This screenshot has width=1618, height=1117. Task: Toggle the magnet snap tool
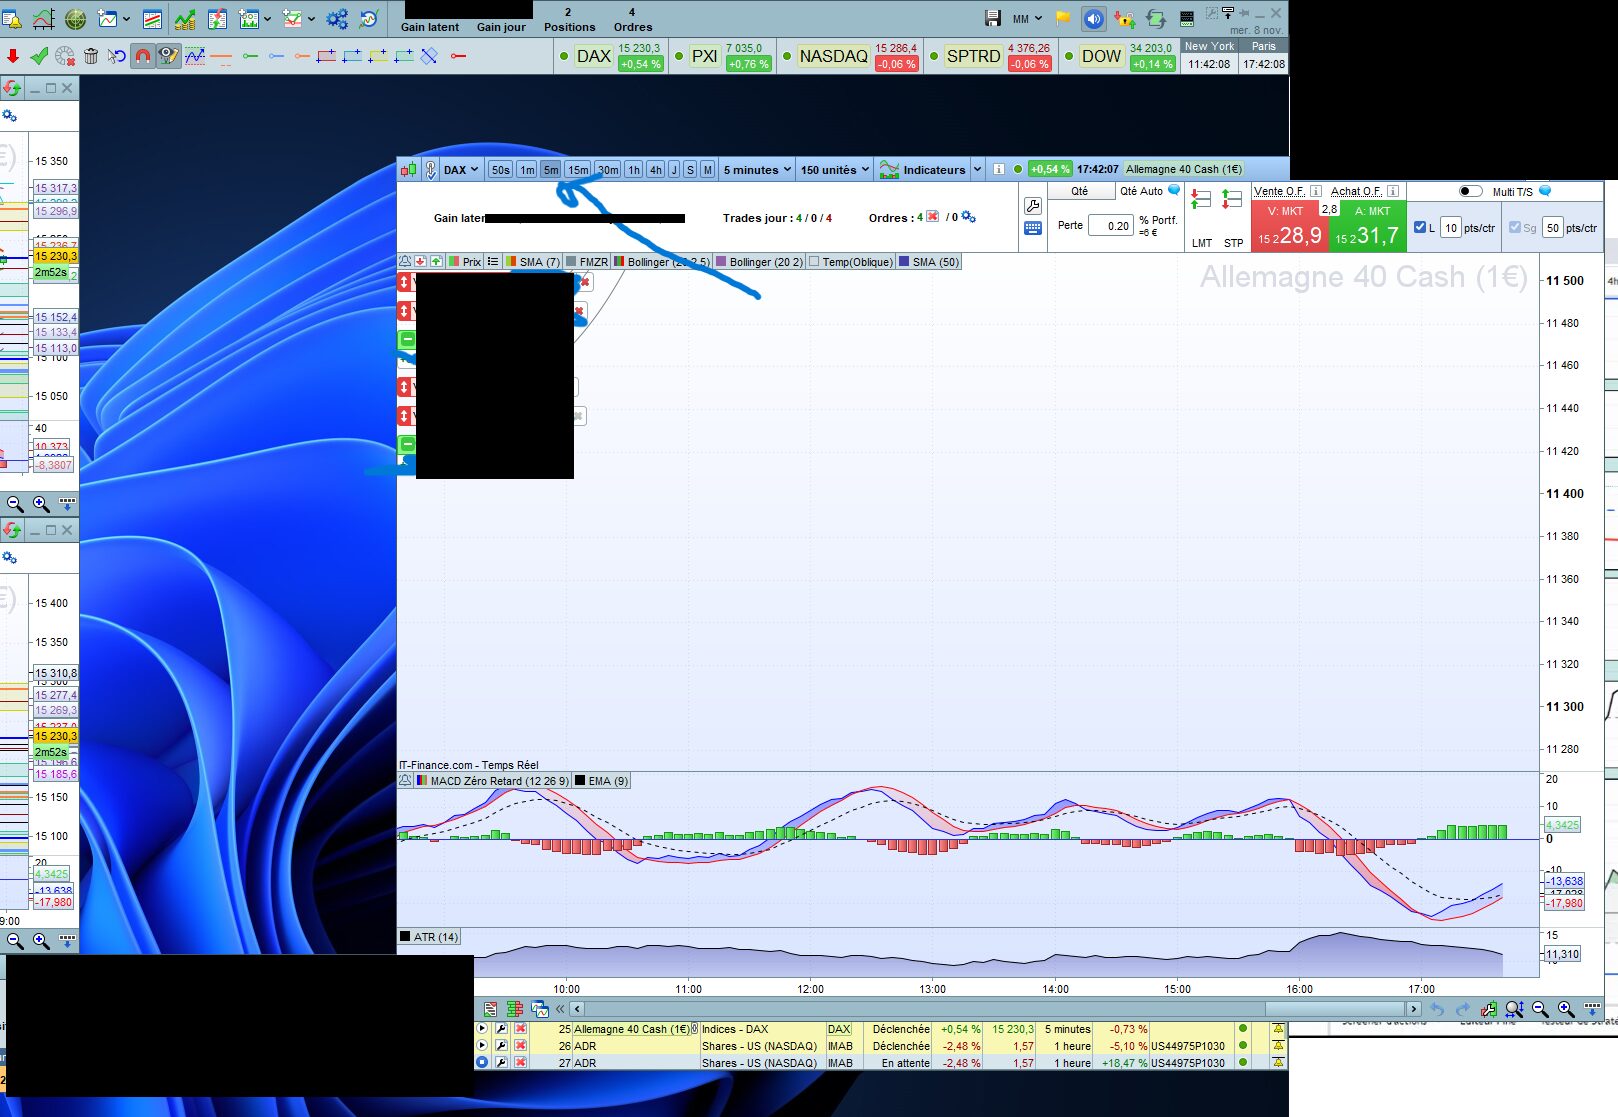click(x=143, y=56)
